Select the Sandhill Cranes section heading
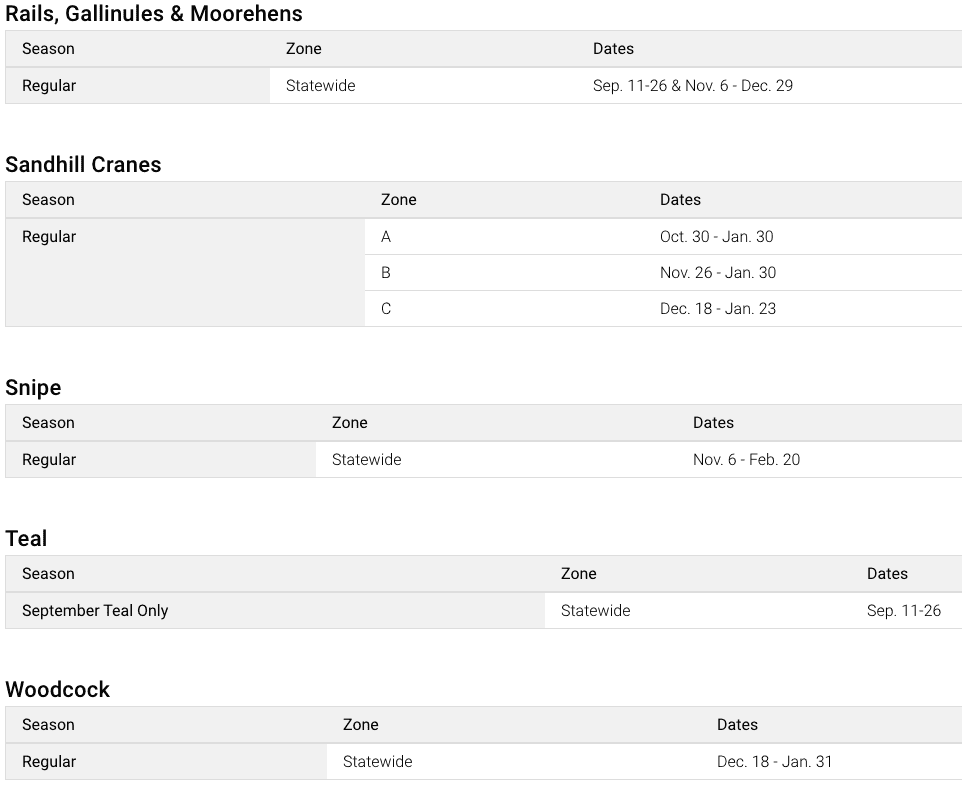 pos(83,165)
